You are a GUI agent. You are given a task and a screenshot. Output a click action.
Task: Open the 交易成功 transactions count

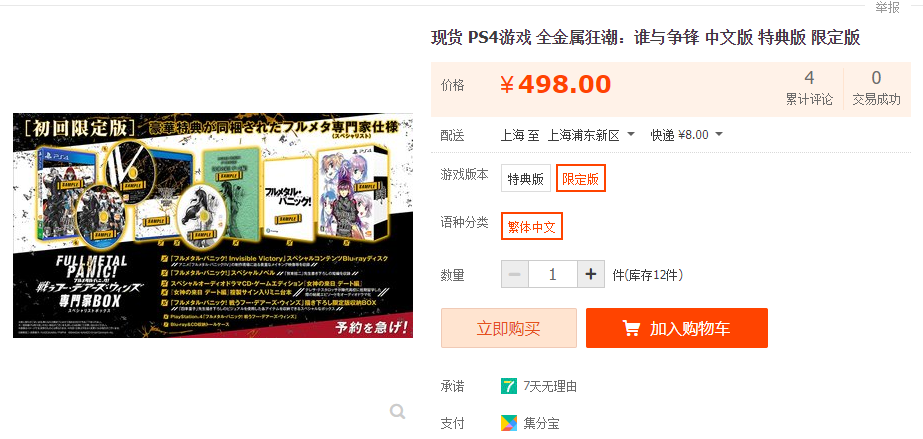click(876, 88)
